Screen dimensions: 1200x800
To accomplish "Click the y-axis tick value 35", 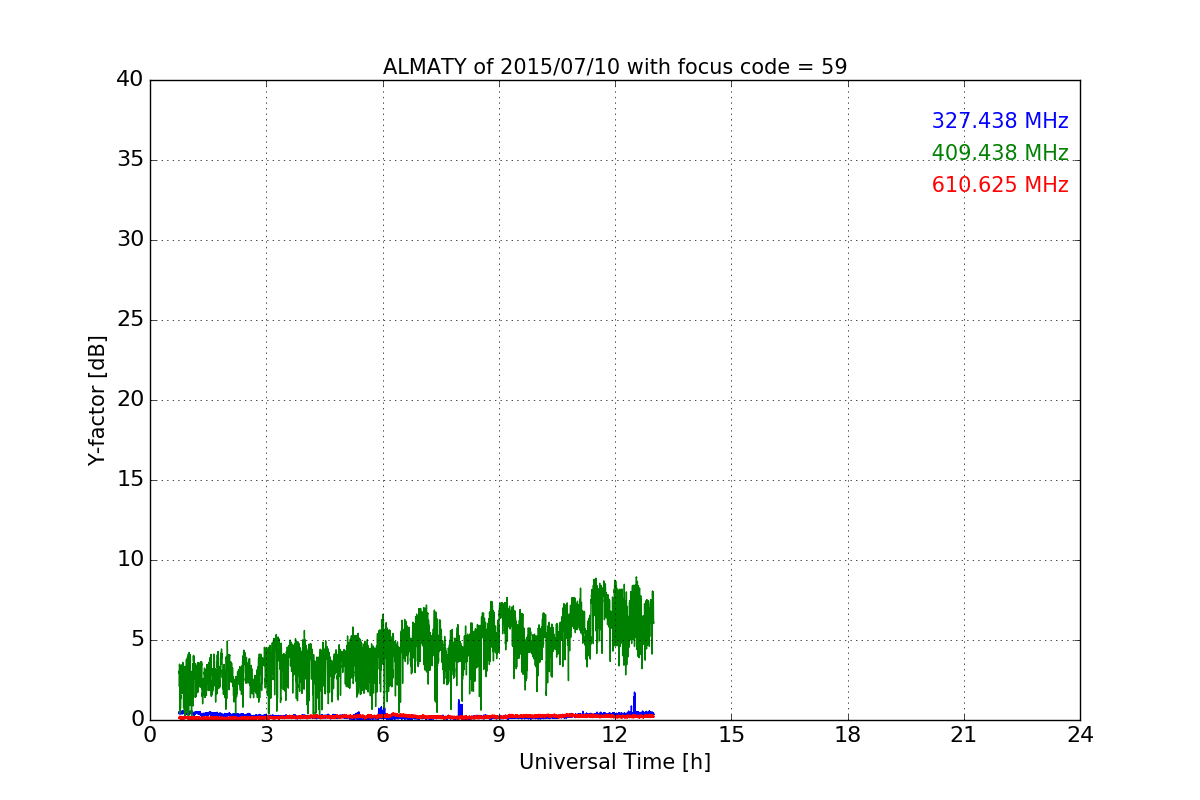I will (x=130, y=160).
